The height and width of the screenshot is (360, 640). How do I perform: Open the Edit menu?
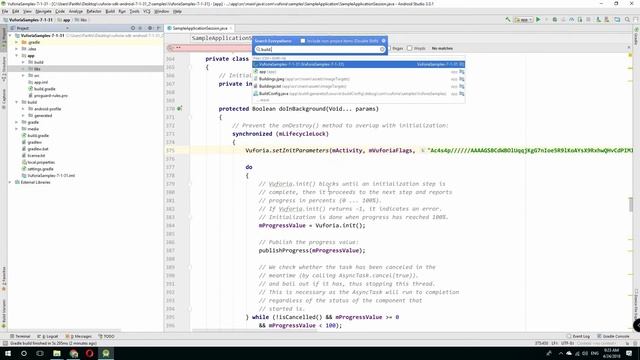[x=16, y=11]
